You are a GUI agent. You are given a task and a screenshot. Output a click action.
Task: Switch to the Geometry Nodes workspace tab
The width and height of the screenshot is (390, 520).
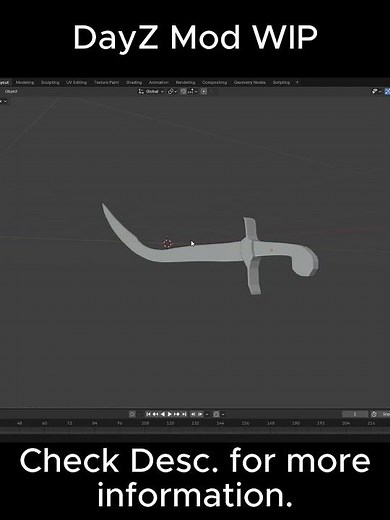250,82
